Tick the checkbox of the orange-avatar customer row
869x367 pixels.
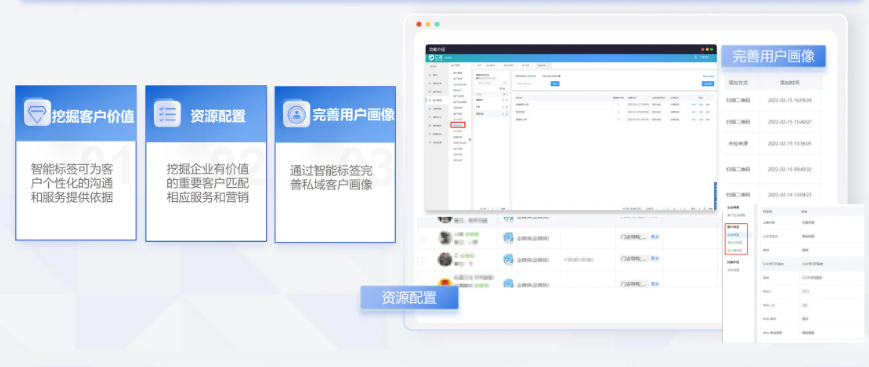423,283
